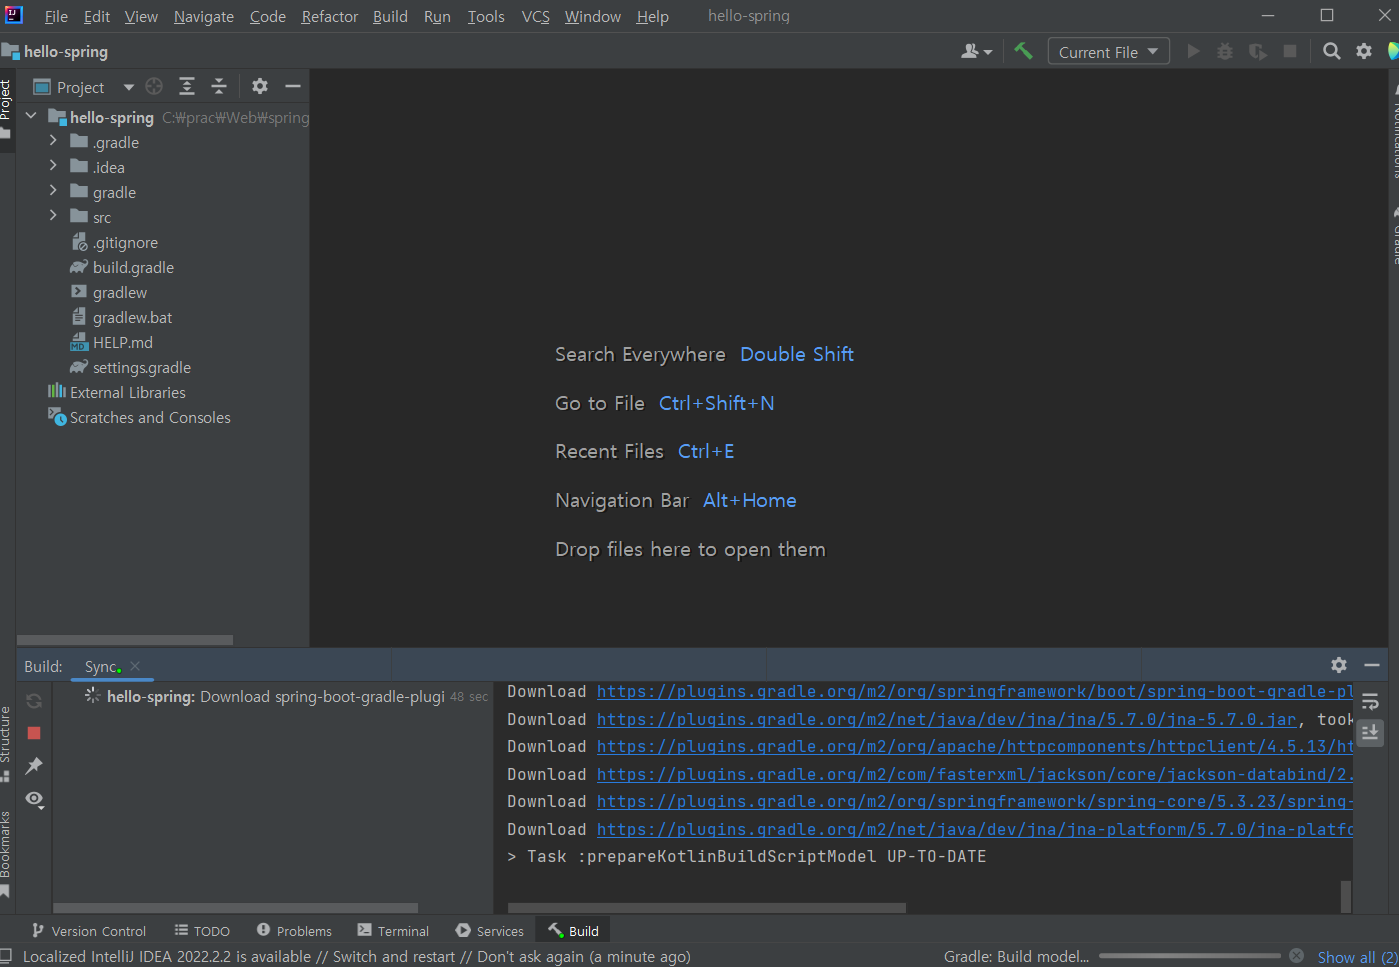Expand the gradle folder
This screenshot has height=967, width=1399.
[53, 191]
